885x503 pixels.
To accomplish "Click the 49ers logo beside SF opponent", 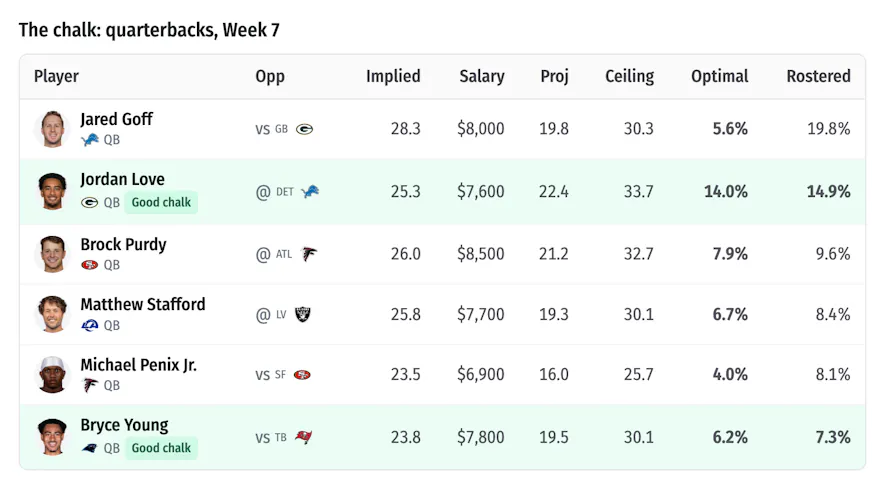I will point(303,375).
